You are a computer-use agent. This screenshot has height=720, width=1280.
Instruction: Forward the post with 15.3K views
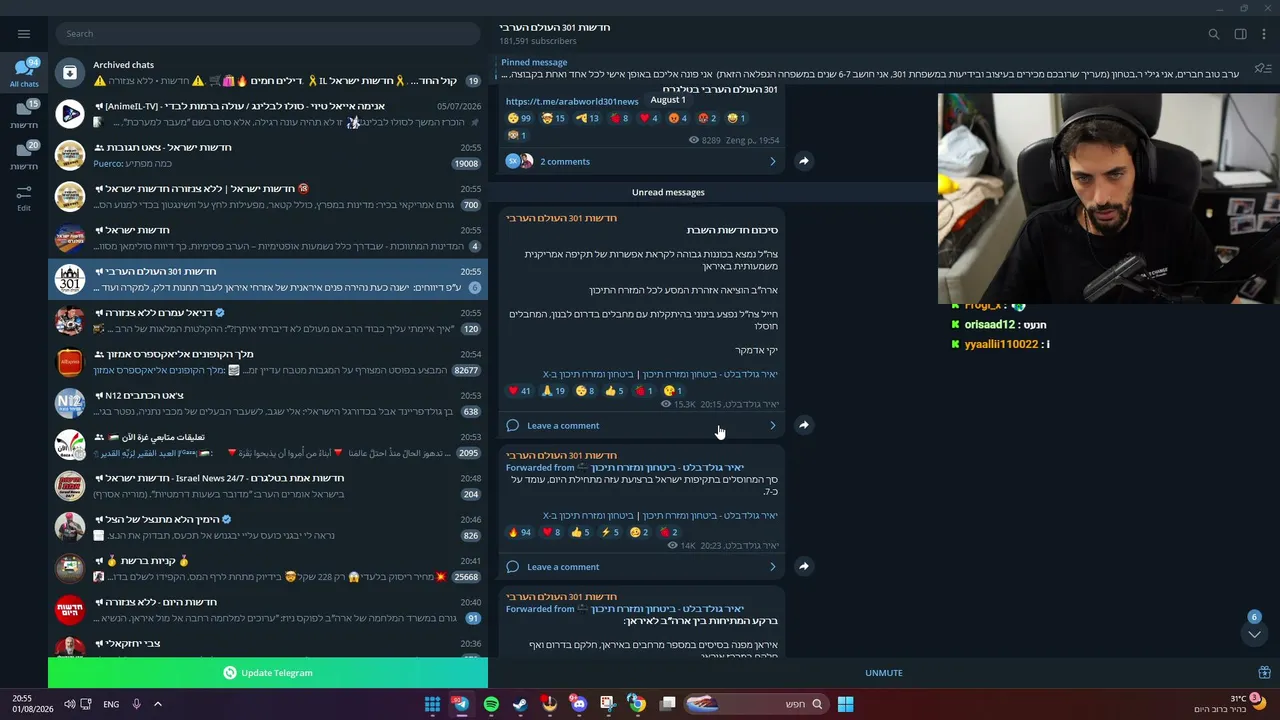(x=803, y=425)
